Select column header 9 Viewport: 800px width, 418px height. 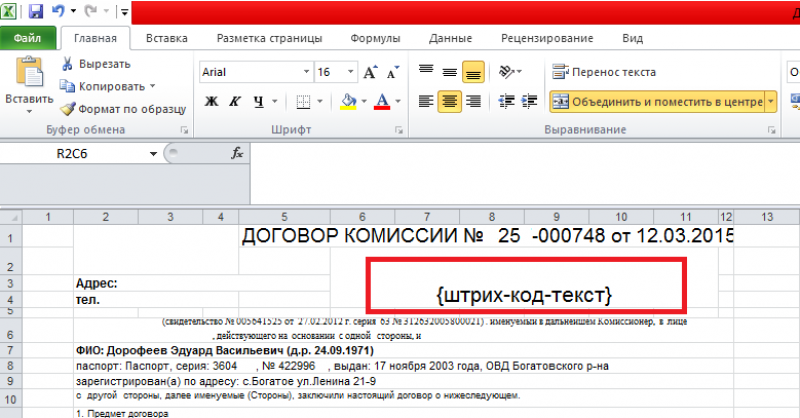(556, 217)
